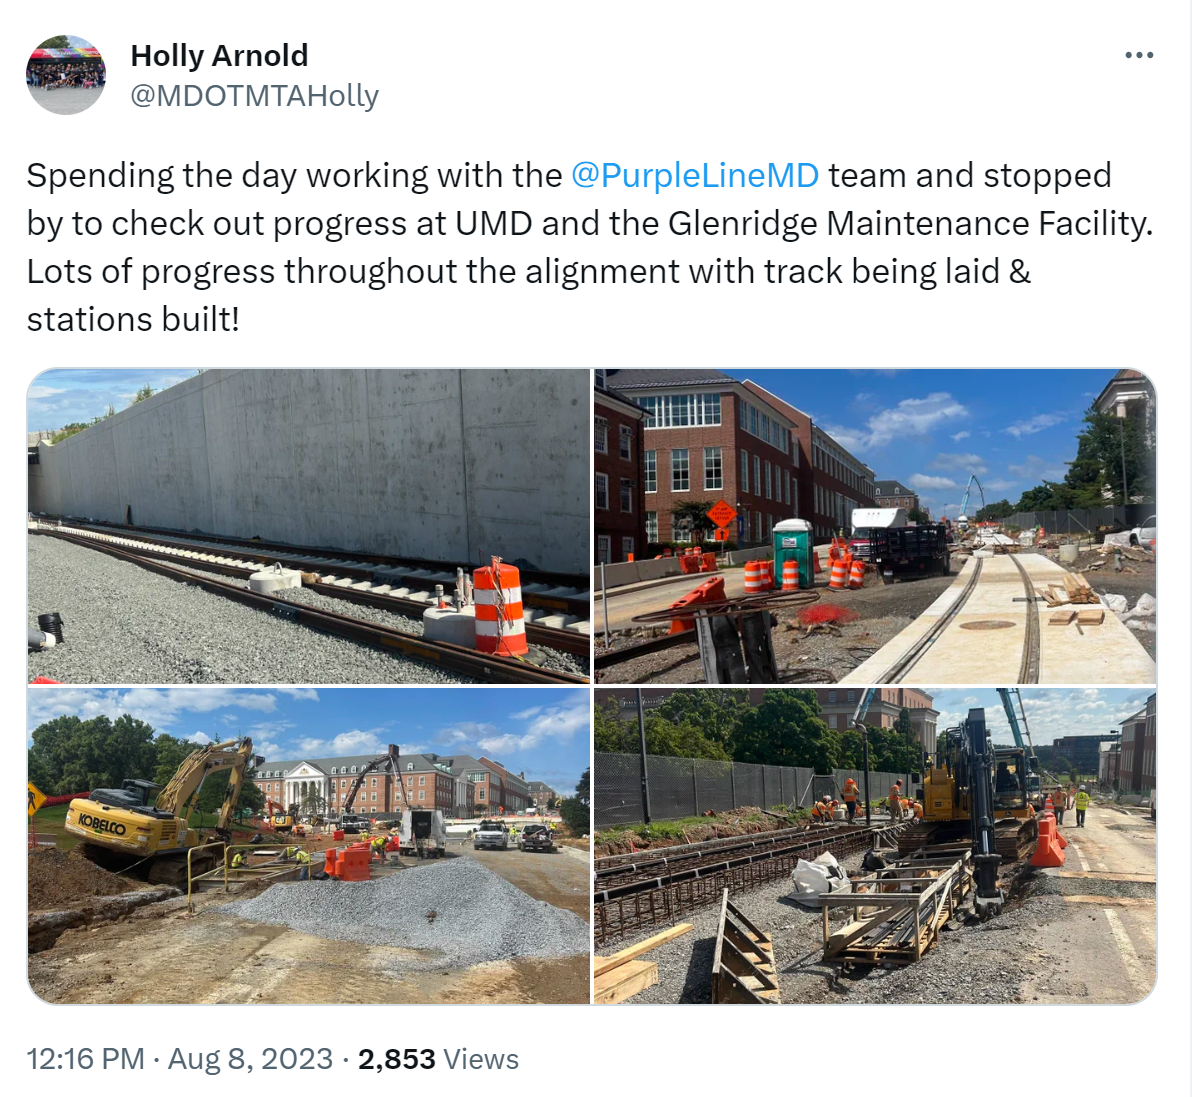Screen dimensions: 1192x1097
Task: Open the three-dot more options menu
Action: point(1139,55)
